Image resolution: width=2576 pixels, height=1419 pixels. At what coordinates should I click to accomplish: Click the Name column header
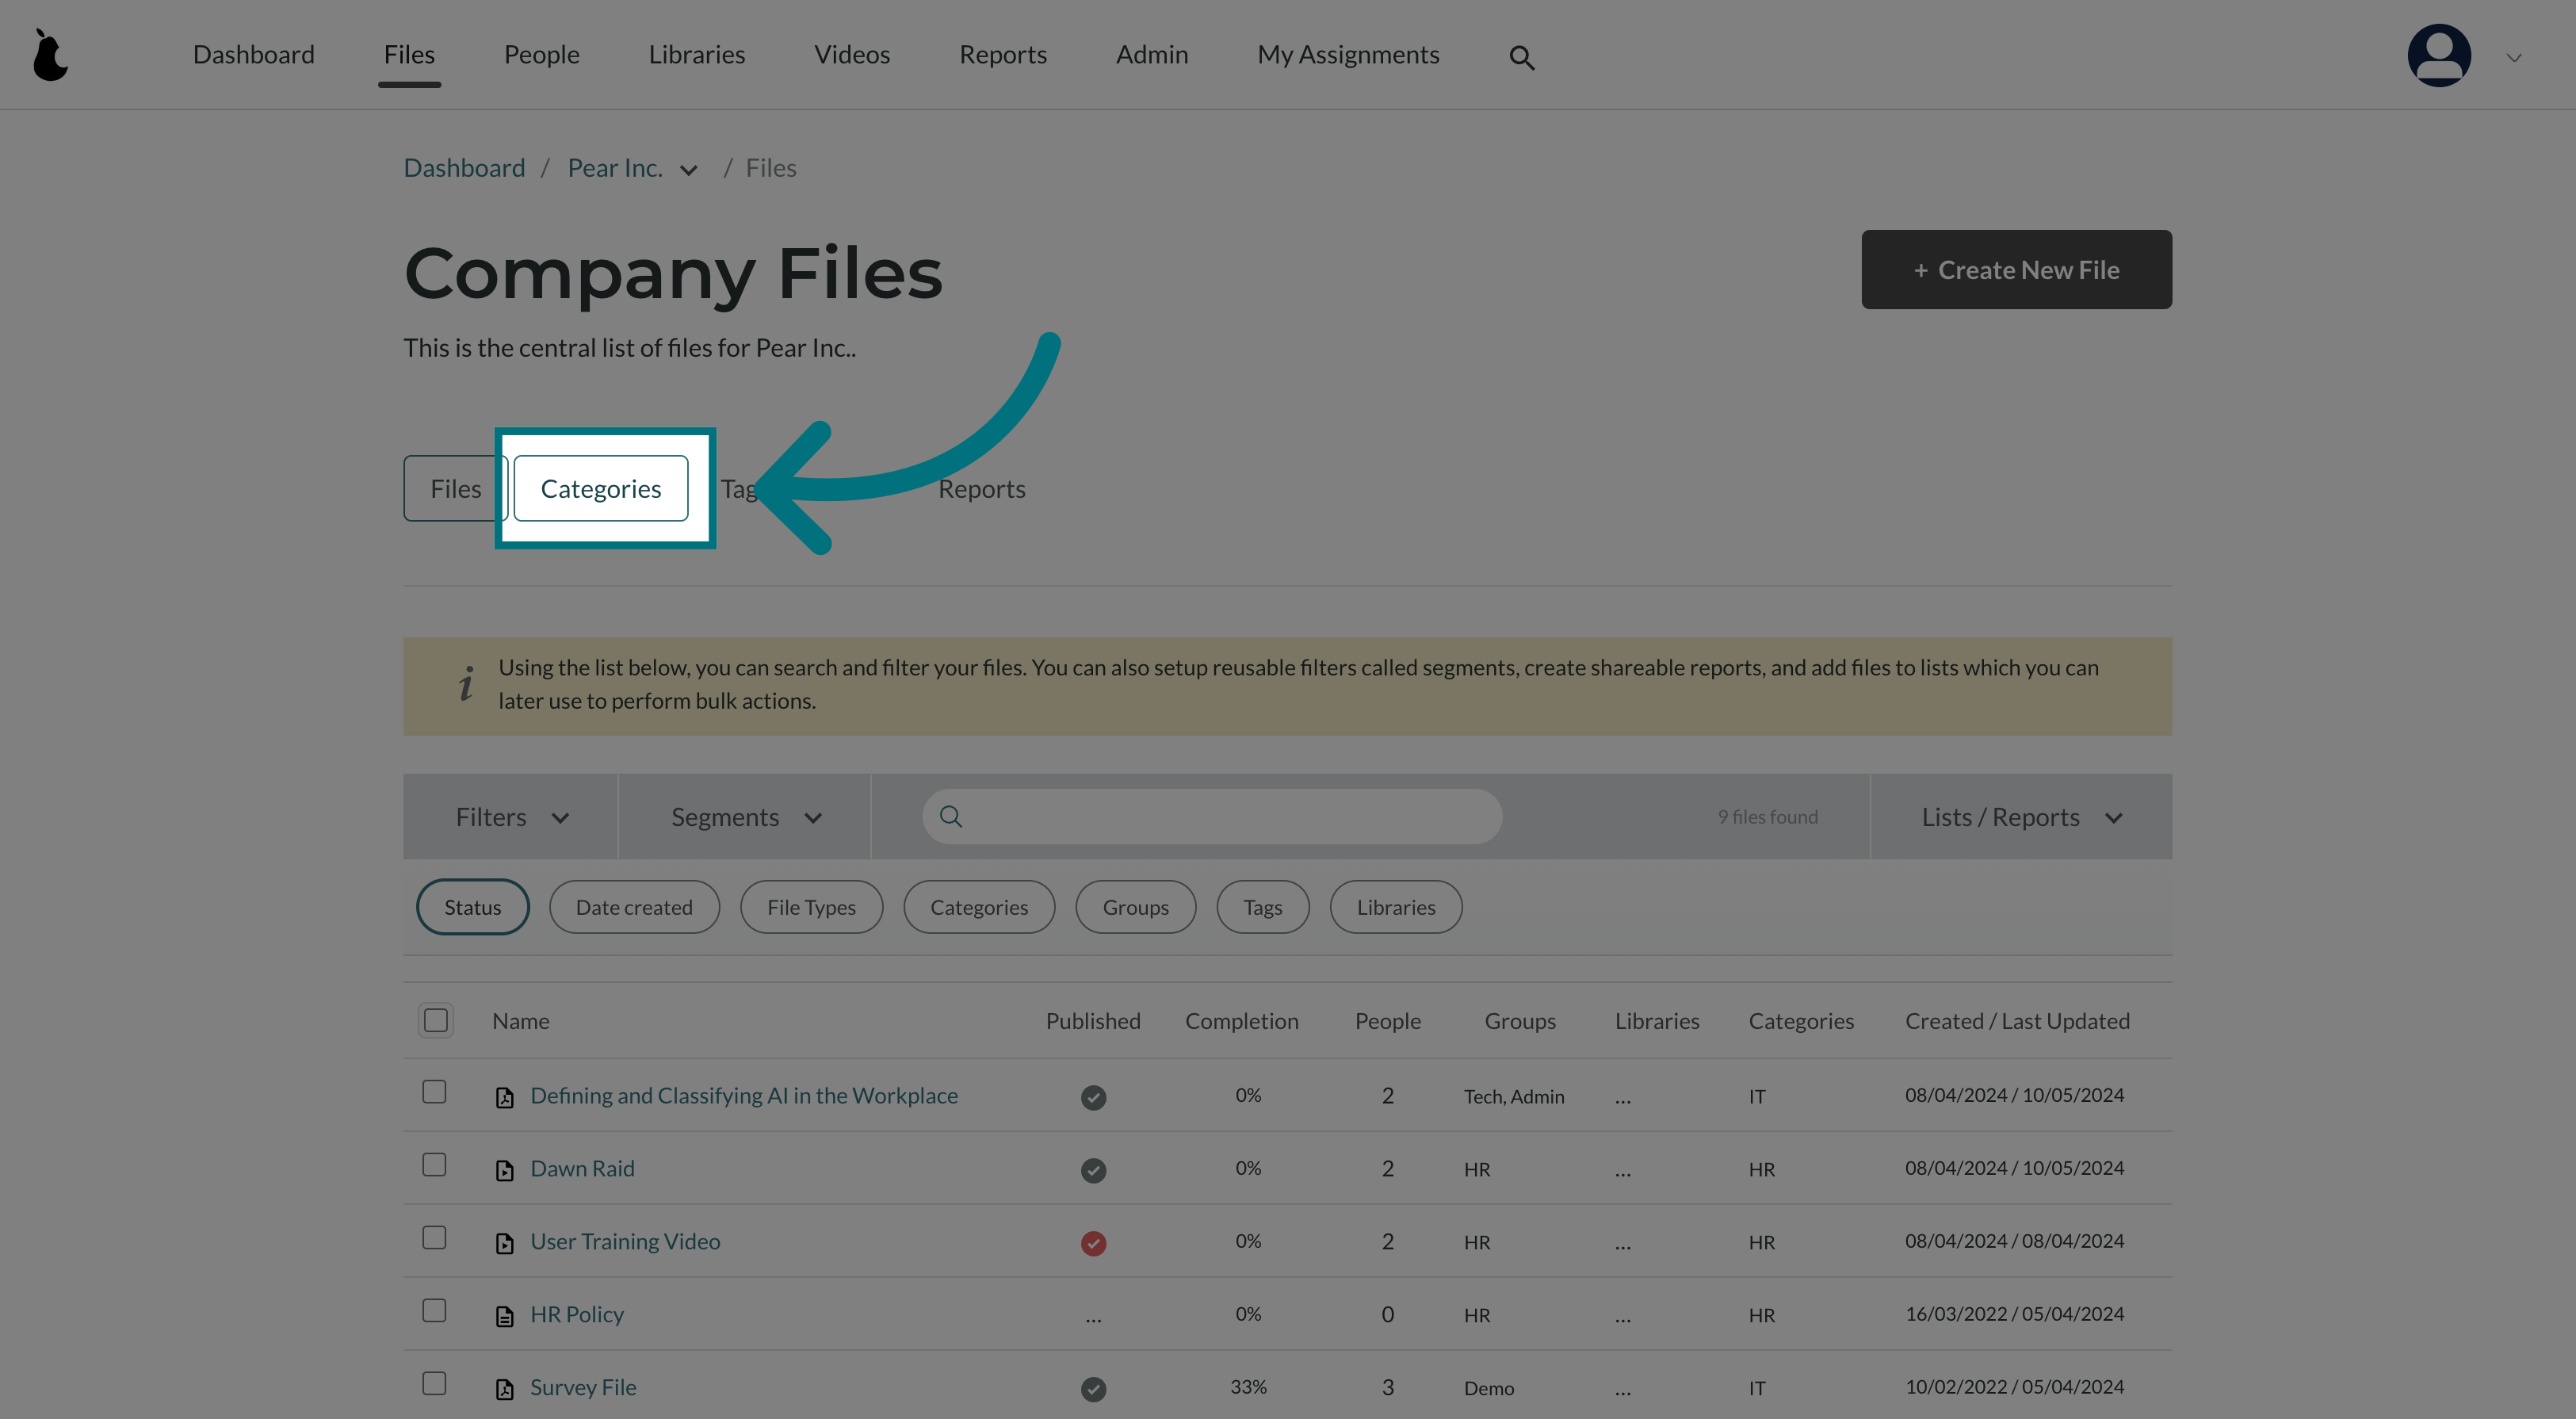(520, 1020)
